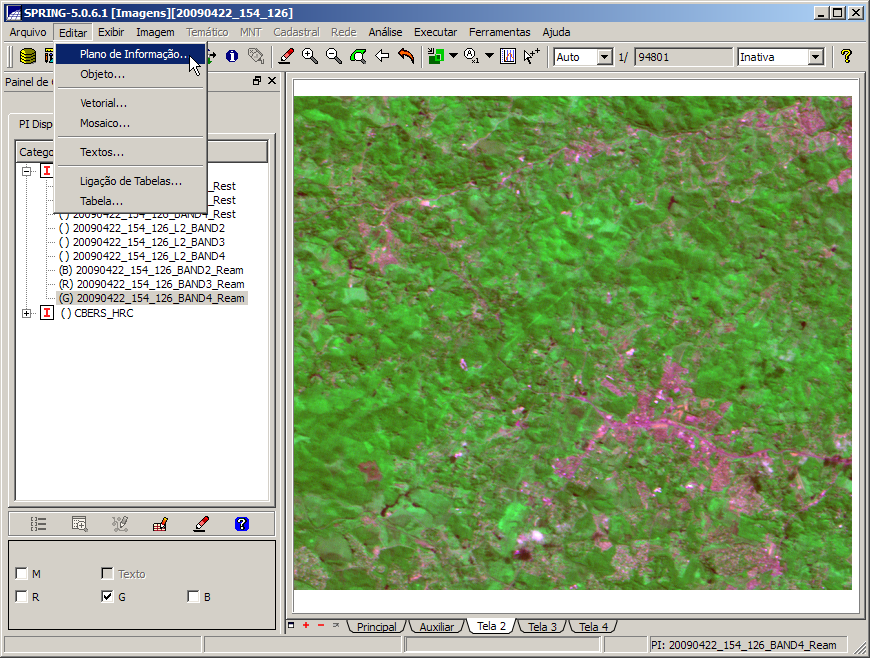This screenshot has width=870, height=658.
Task: Click the blue info icon in toolbar
Action: (232, 57)
